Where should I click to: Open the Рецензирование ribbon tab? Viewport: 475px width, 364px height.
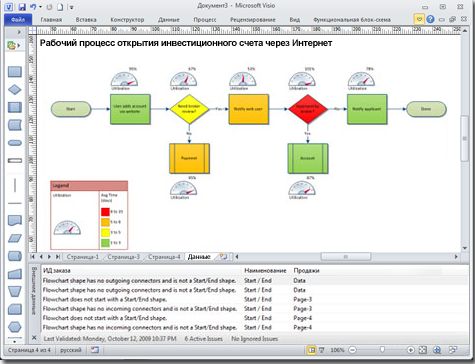(x=253, y=20)
